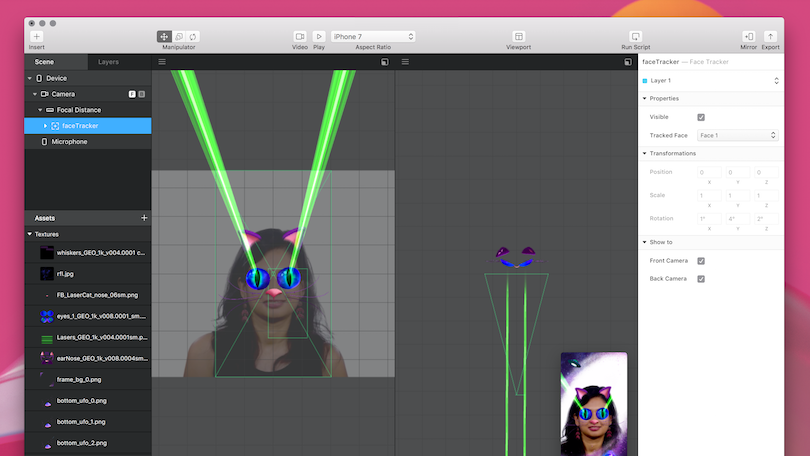The width and height of the screenshot is (810, 456).
Task: Click the Export icon
Action: coord(770,36)
